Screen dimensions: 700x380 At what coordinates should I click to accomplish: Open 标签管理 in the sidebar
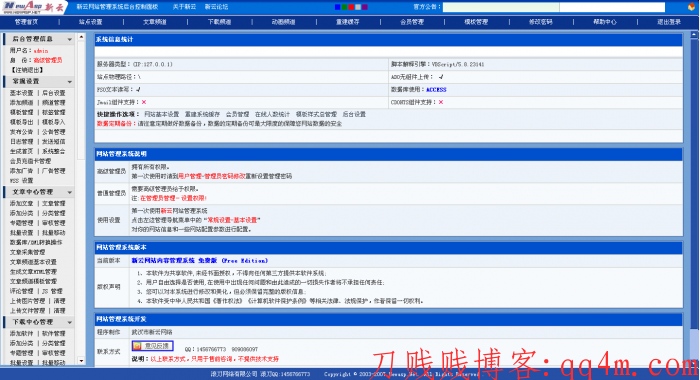54,113
